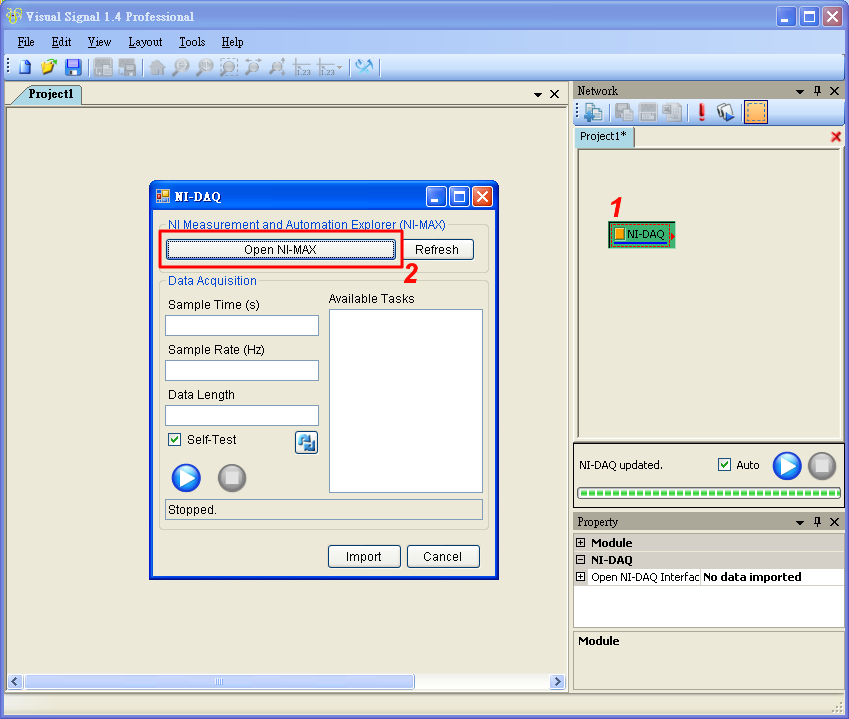The width and height of the screenshot is (849, 719).
Task: Click the Open NI-MAX button
Action: click(280, 250)
